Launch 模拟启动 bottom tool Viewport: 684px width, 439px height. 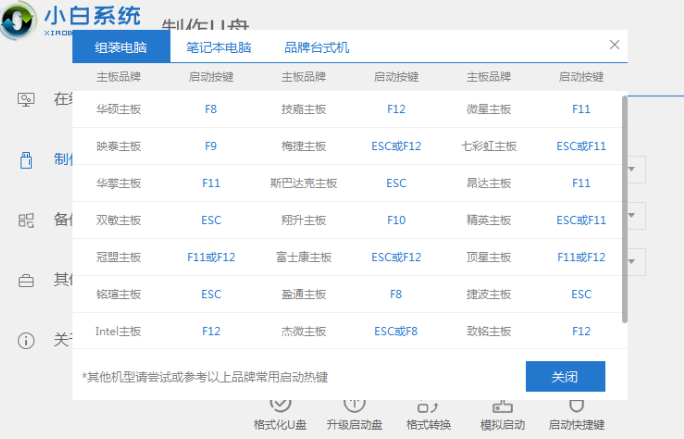click(x=501, y=413)
